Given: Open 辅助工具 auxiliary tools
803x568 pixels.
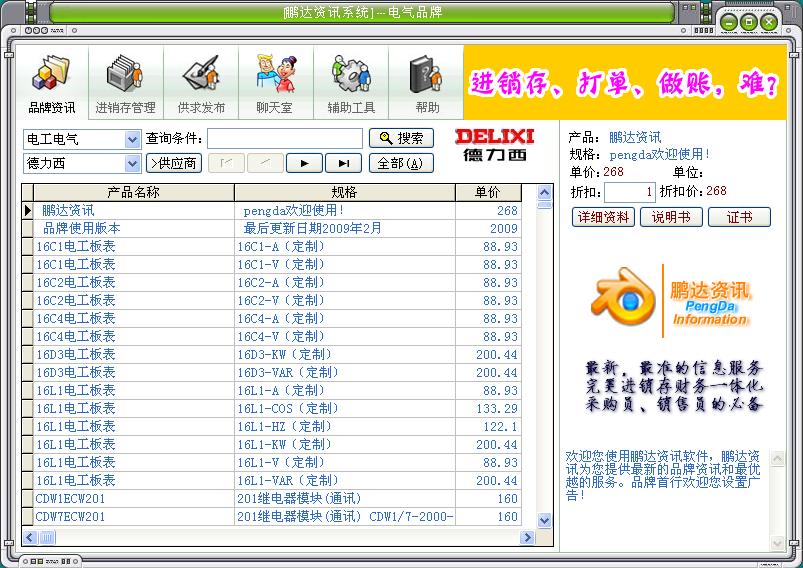Looking at the screenshot, I should point(351,85).
